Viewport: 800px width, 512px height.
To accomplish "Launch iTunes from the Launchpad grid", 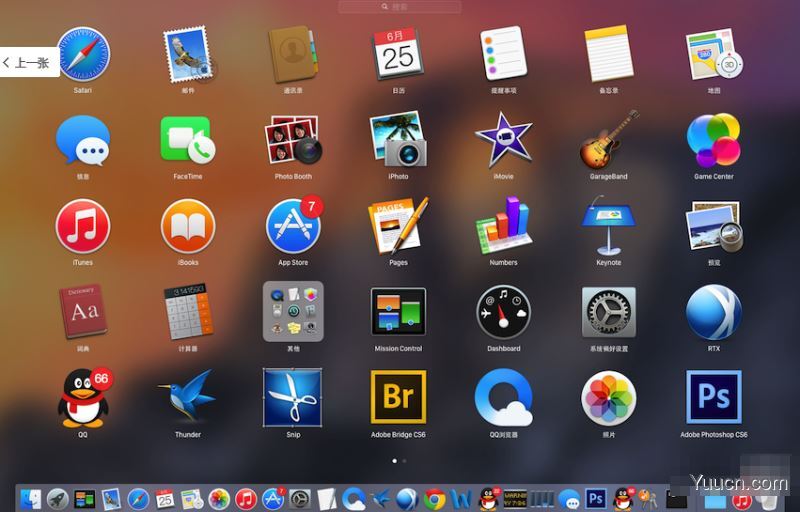I will coord(83,226).
